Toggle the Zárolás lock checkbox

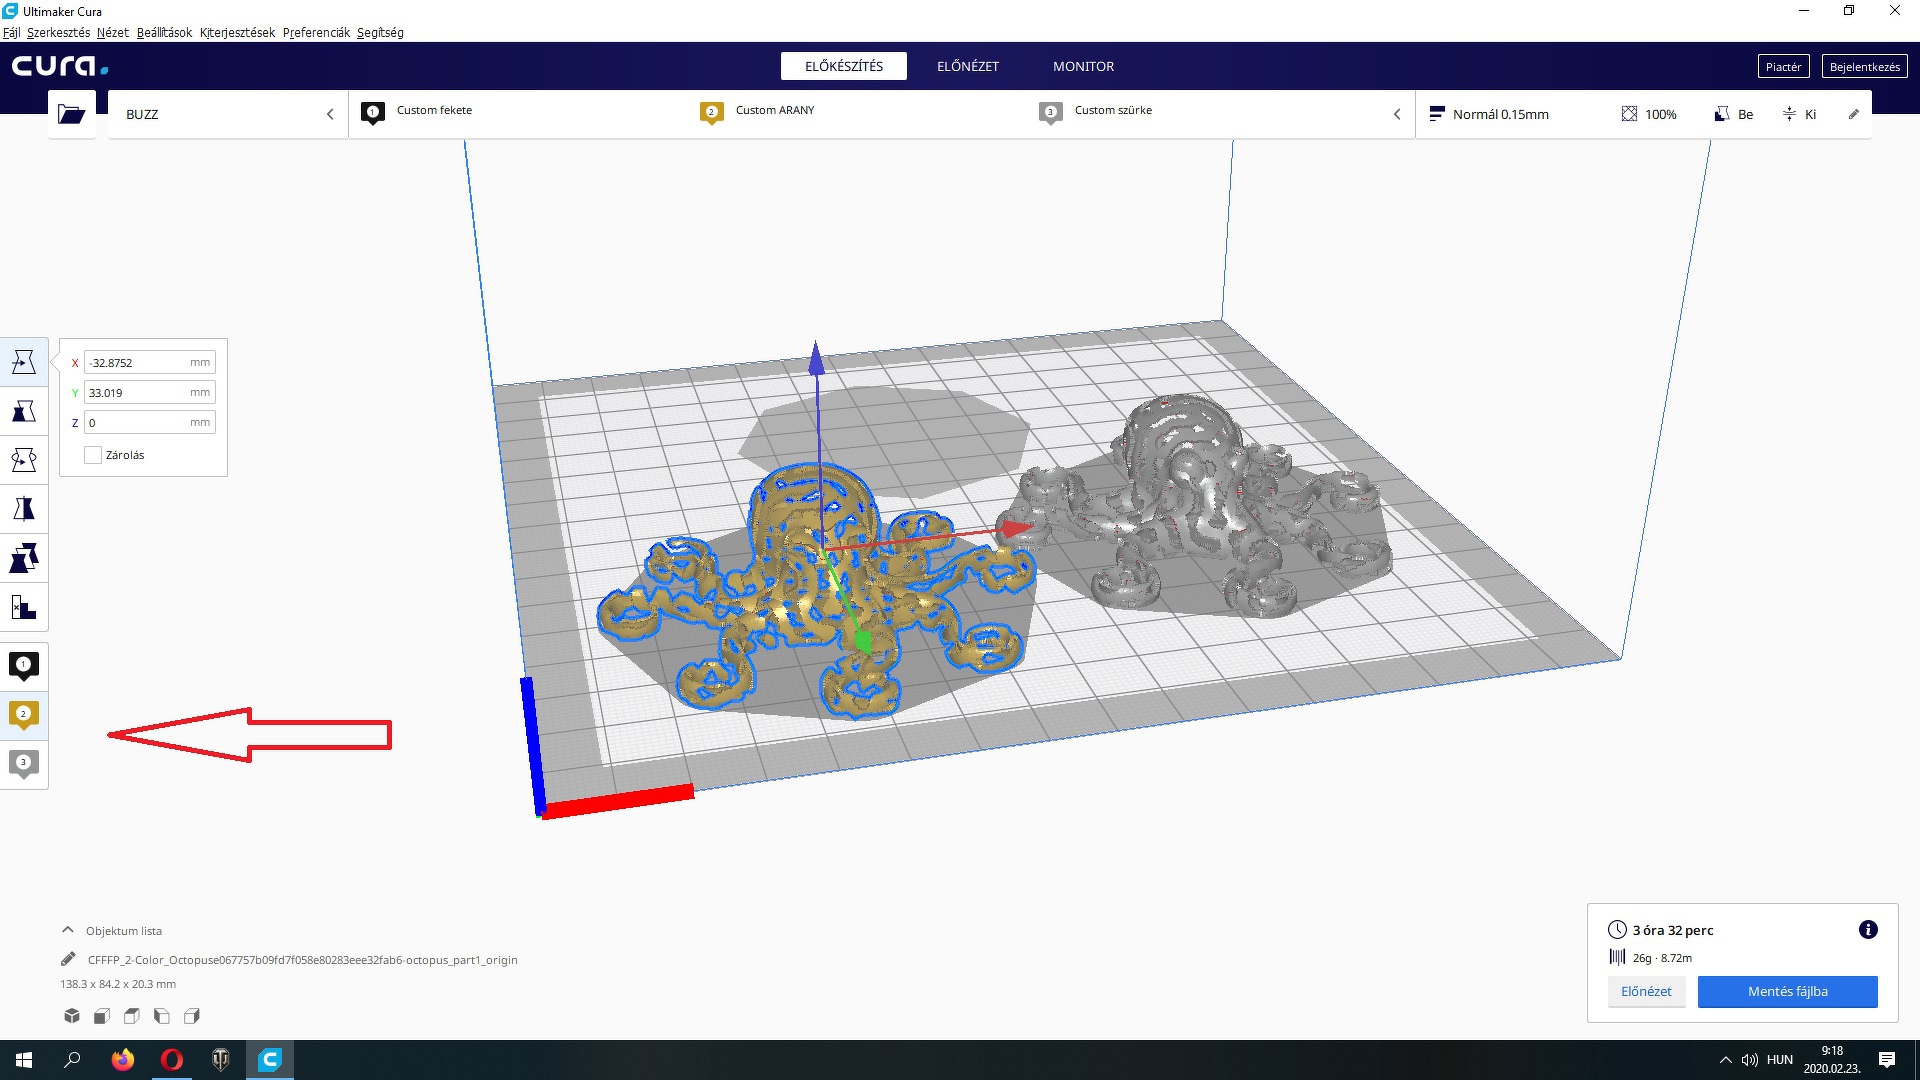point(93,455)
